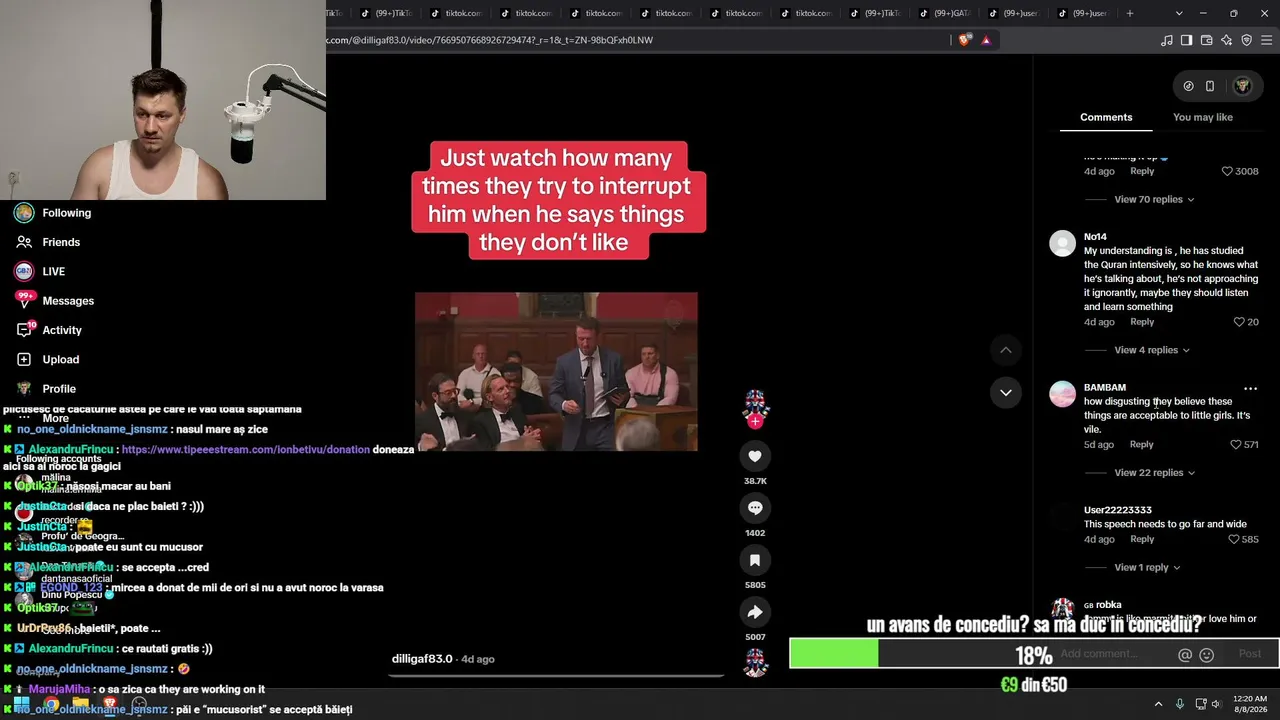Screen dimensions: 1280x720
Task: Like the video with the heart icon
Action: pyautogui.click(x=755, y=456)
